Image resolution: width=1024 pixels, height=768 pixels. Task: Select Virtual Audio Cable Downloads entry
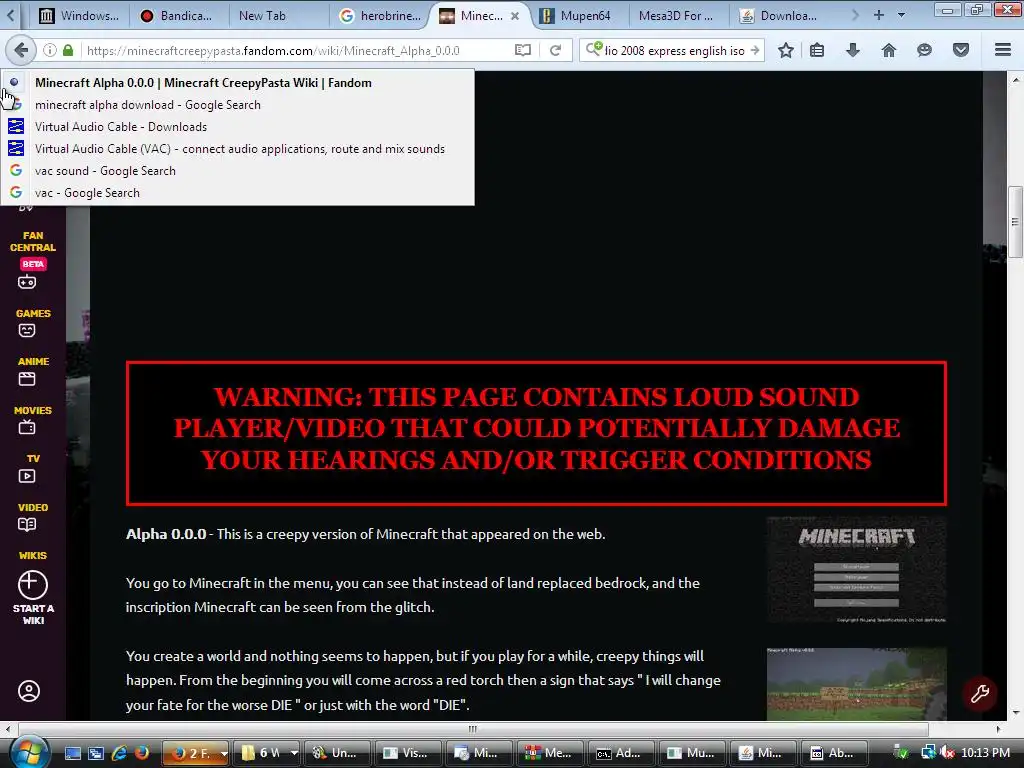[237, 127]
